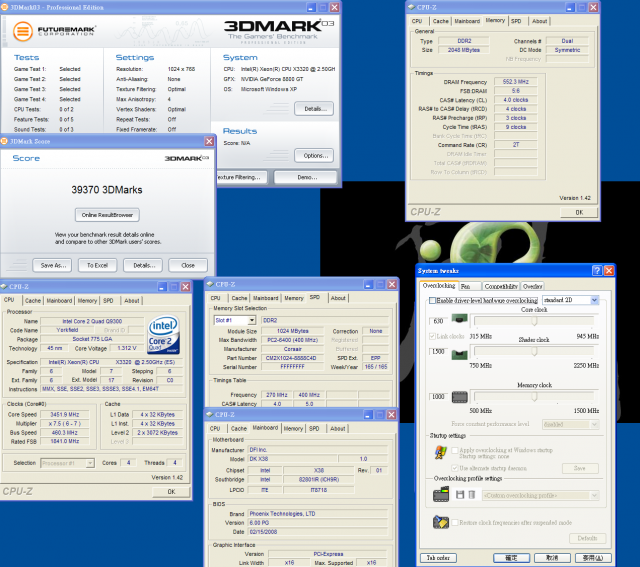640x567 pixels.
Task: Click Details in 3DMark Score window
Action: coord(143,265)
